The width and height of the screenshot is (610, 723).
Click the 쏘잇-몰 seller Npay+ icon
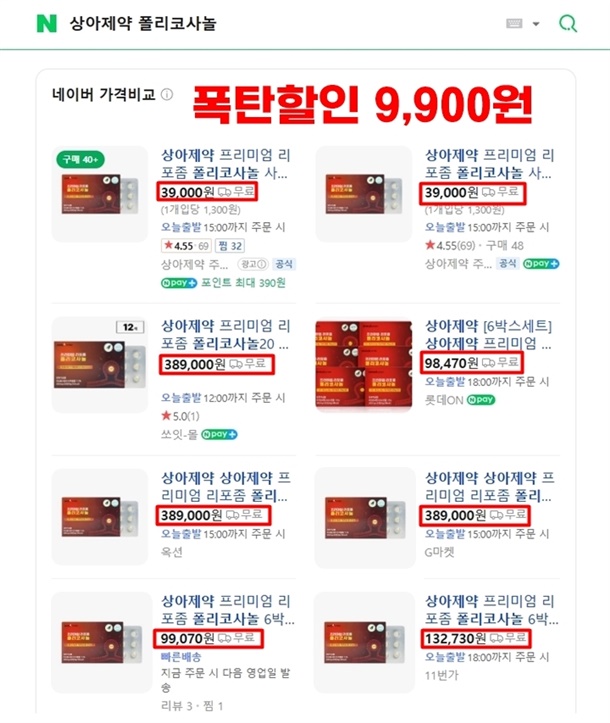pyautogui.click(x=219, y=434)
